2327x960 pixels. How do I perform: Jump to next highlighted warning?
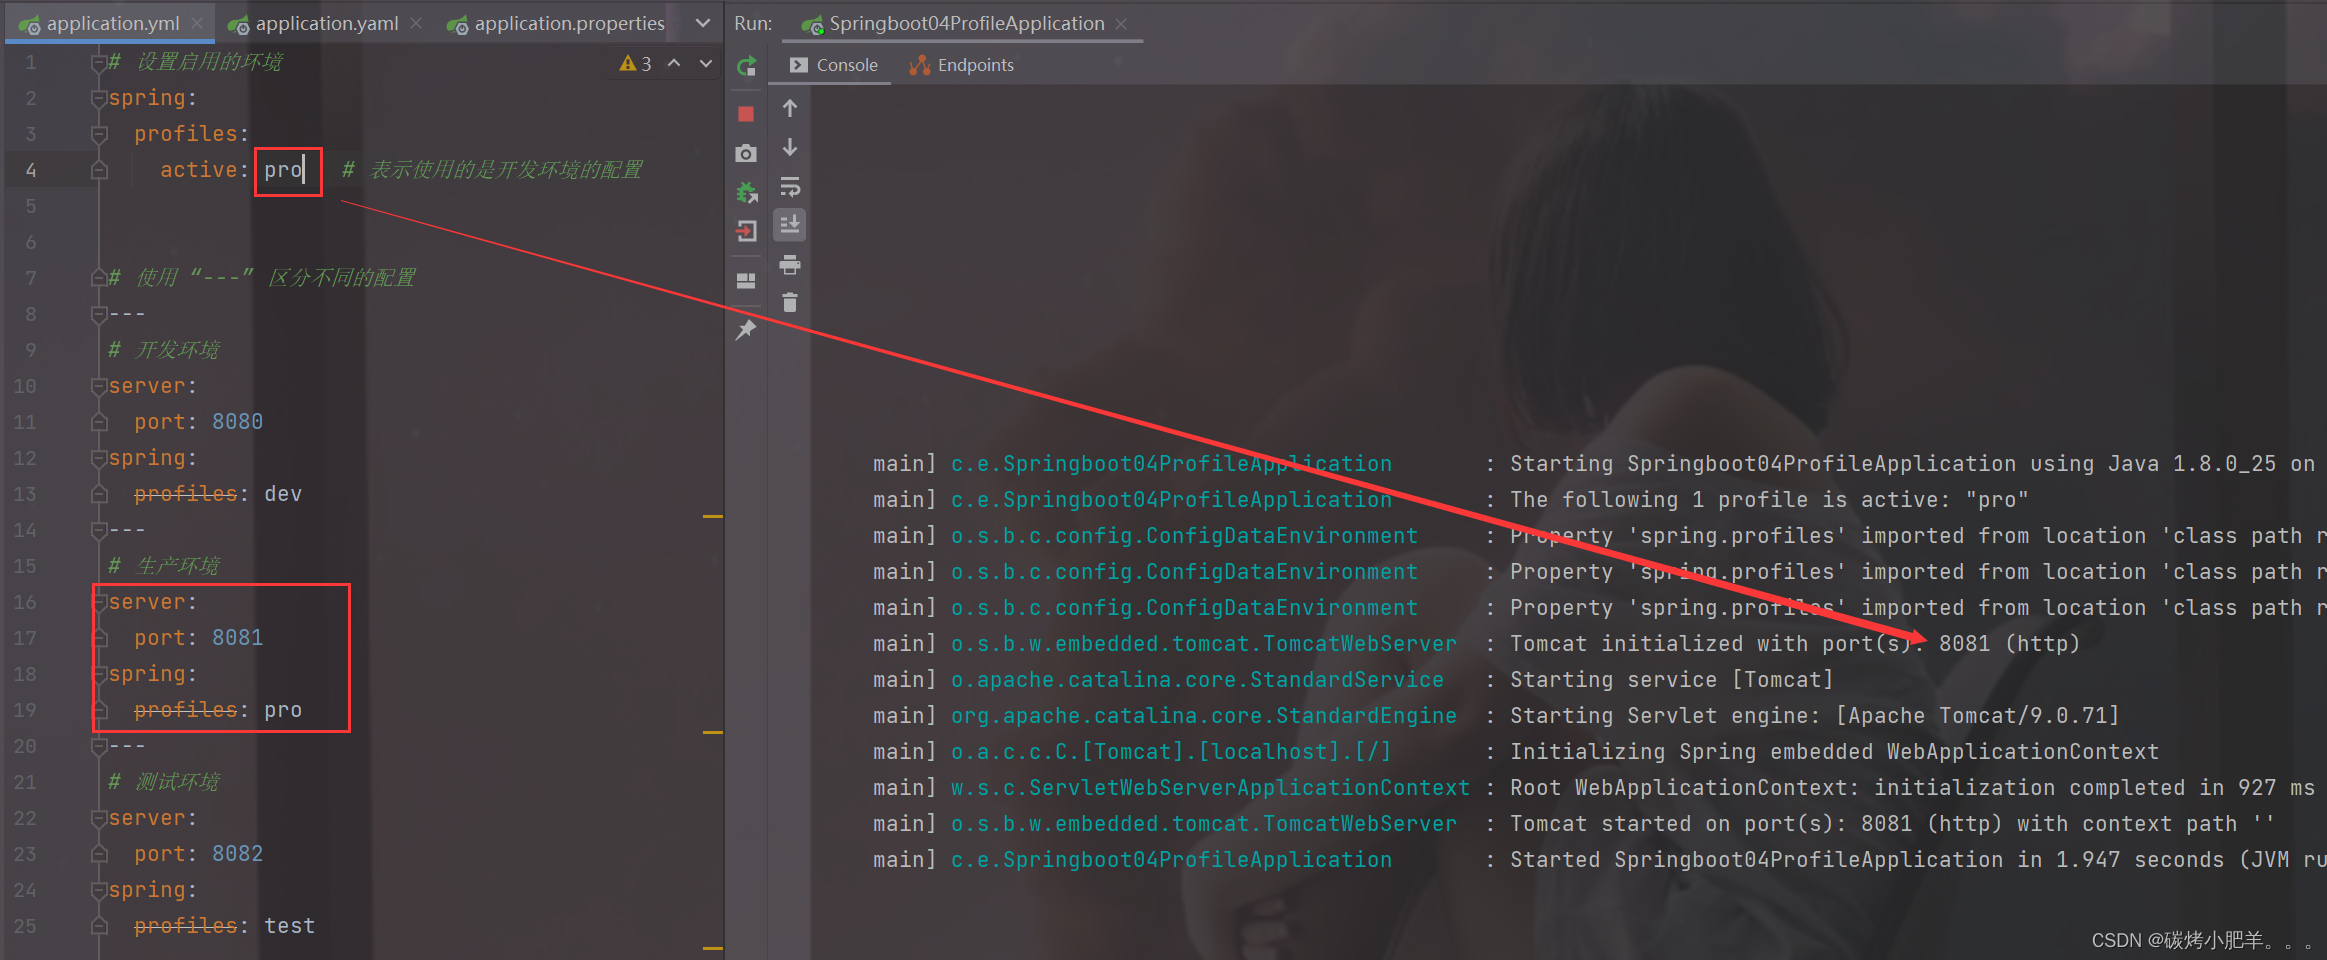click(x=706, y=63)
